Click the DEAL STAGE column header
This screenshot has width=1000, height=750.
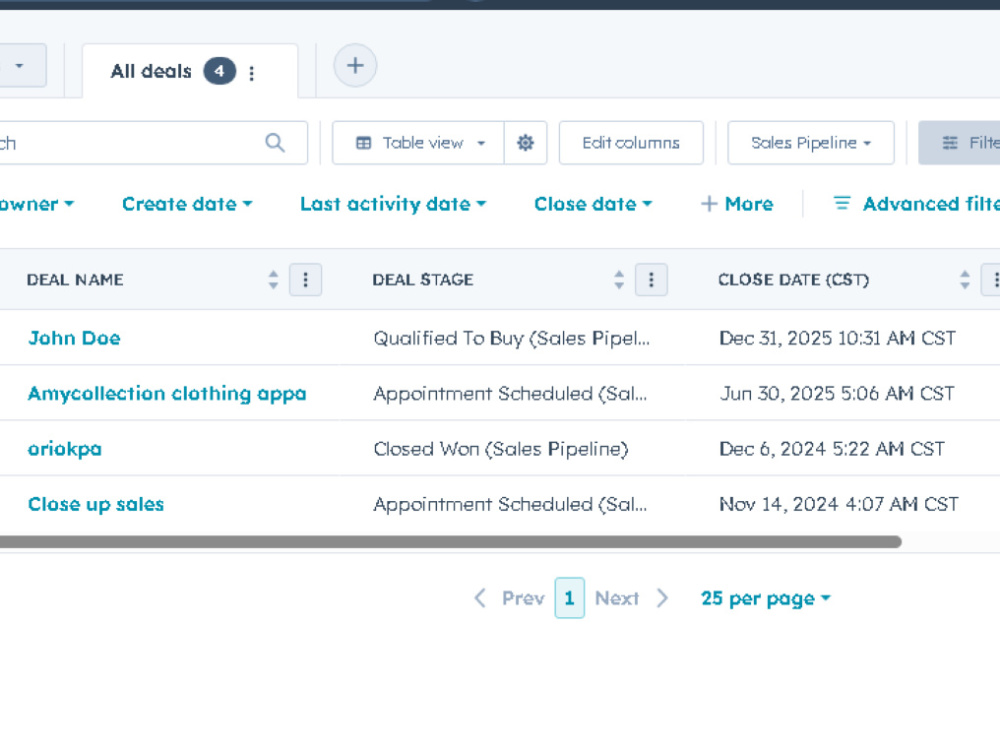[423, 280]
